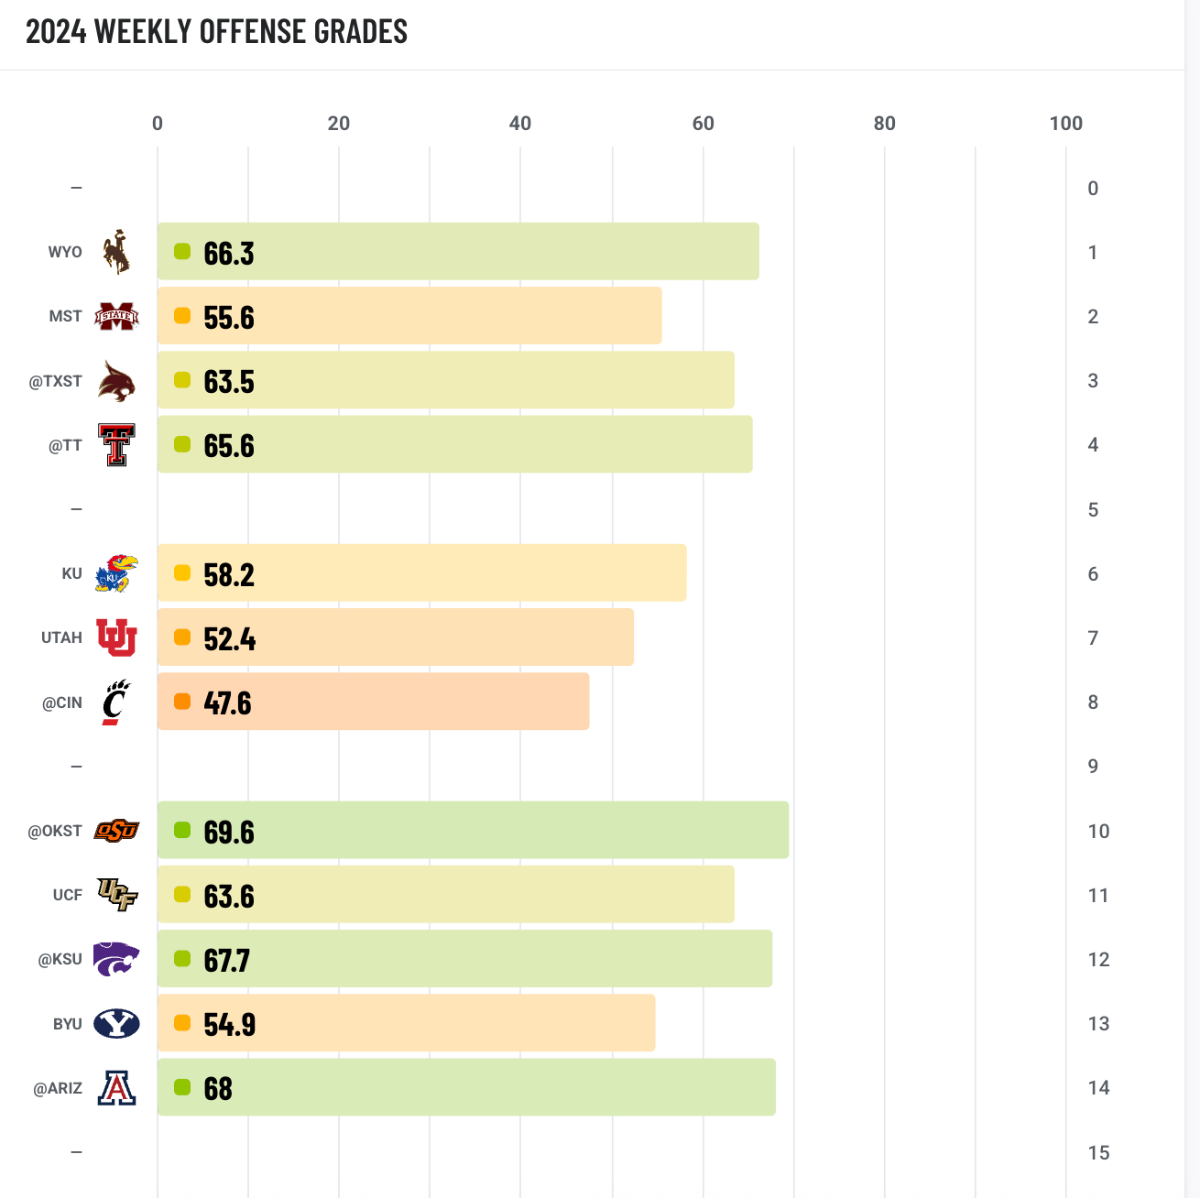Click the 2024 Weekly Offense Grades heading
The image size is (1200, 1198).
click(216, 32)
